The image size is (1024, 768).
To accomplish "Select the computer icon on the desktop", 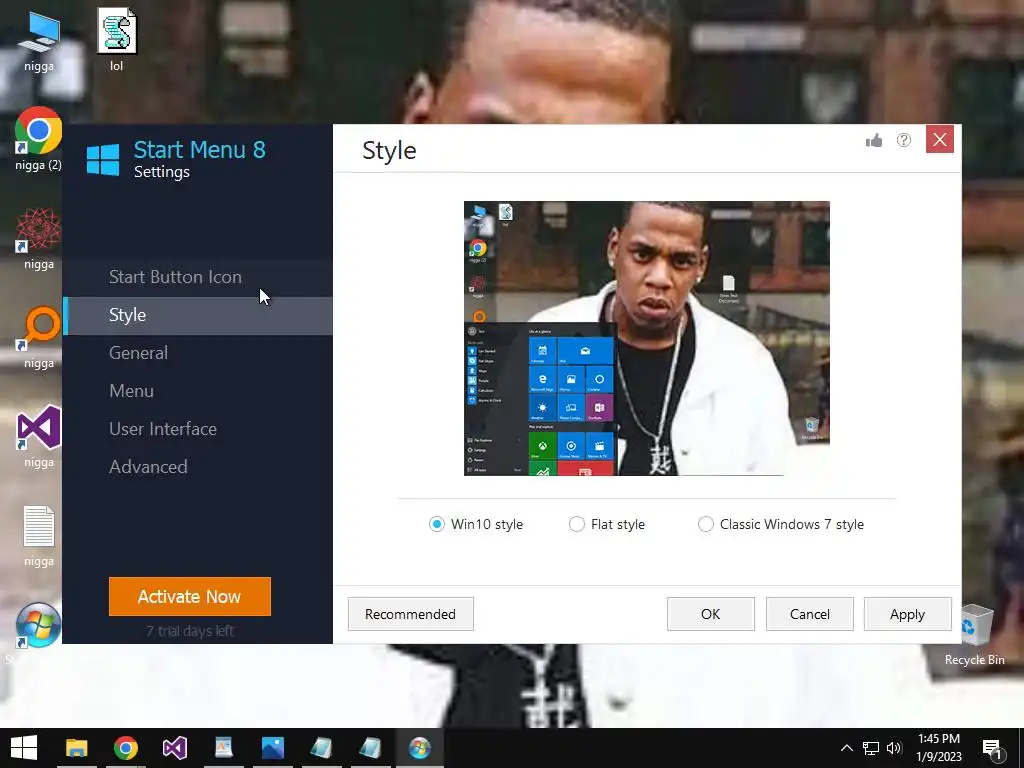I will (39, 40).
